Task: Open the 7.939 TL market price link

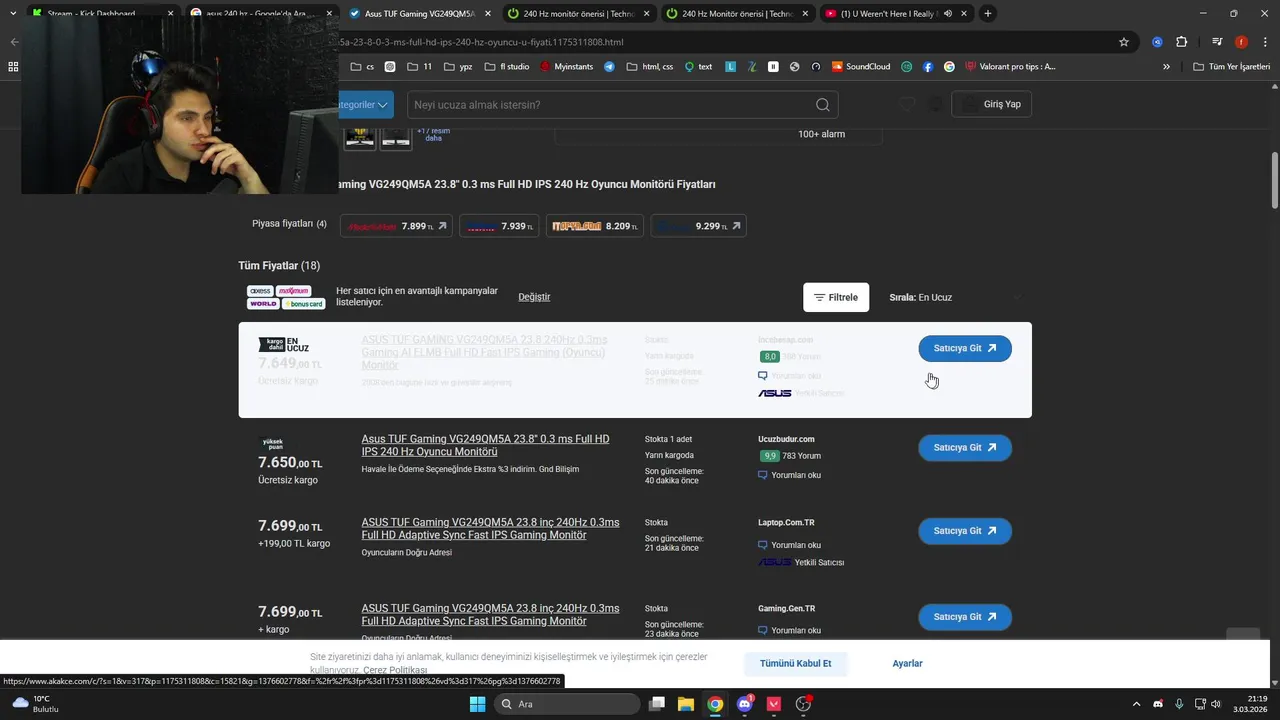Action: pos(499,226)
